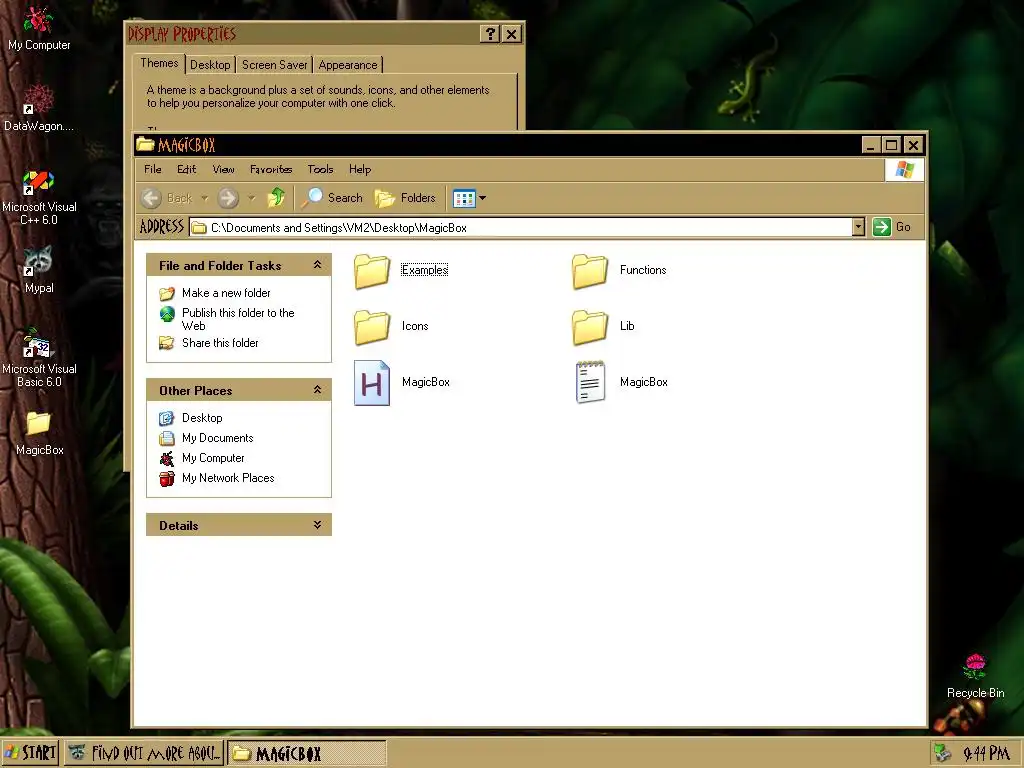
Task: Click the MagicBox taskbar button
Action: click(307, 753)
